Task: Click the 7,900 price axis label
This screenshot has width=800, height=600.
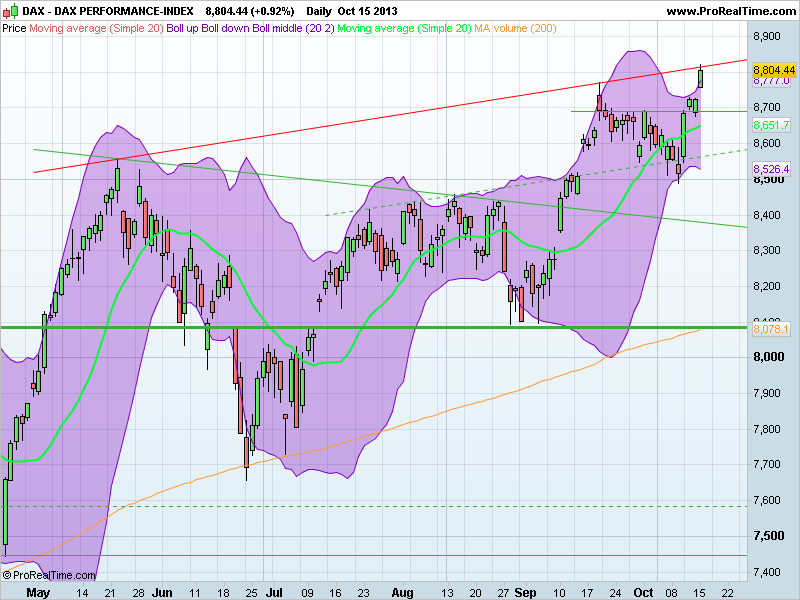Action: click(767, 393)
